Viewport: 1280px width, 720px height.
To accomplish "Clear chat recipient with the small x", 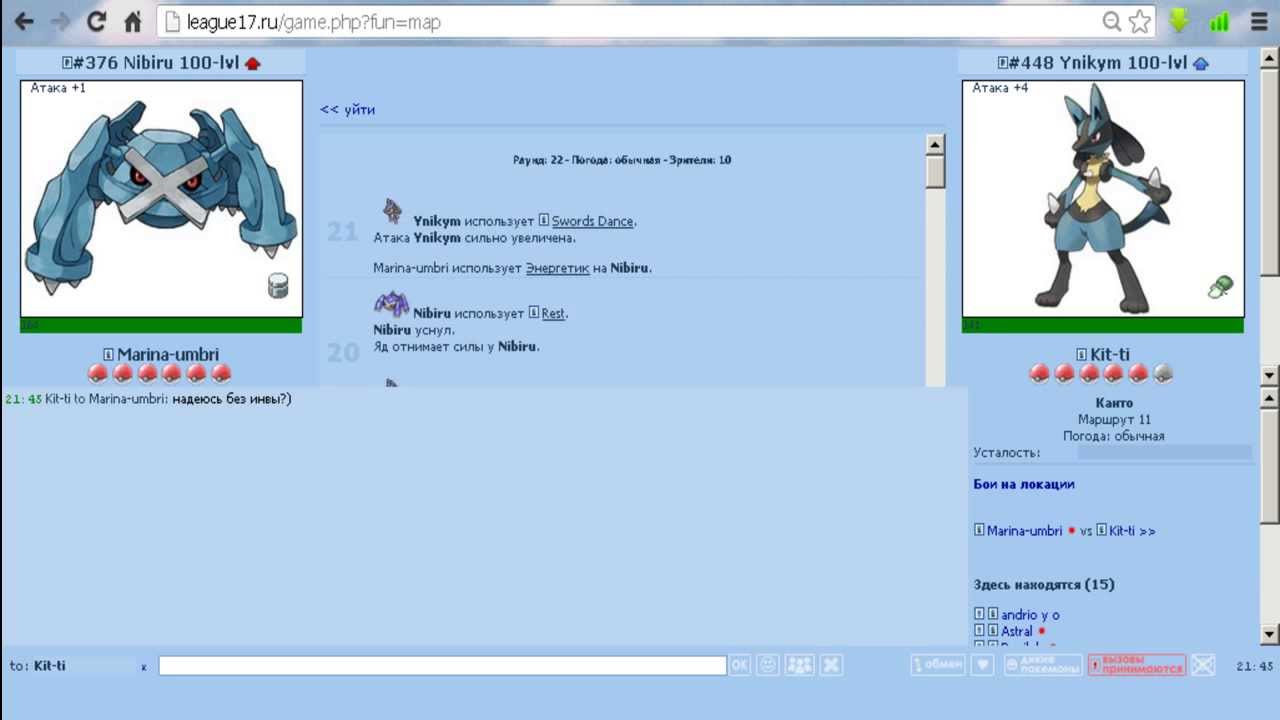I will click(144, 667).
